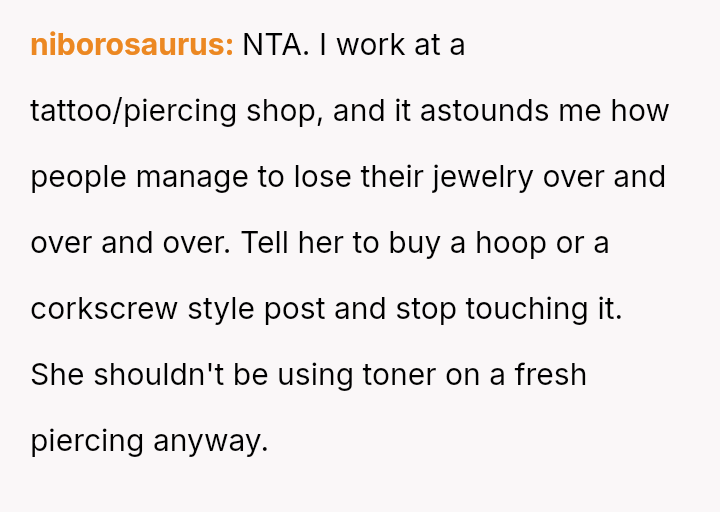Click the word Tell
The height and width of the screenshot is (512, 720).
point(264,243)
